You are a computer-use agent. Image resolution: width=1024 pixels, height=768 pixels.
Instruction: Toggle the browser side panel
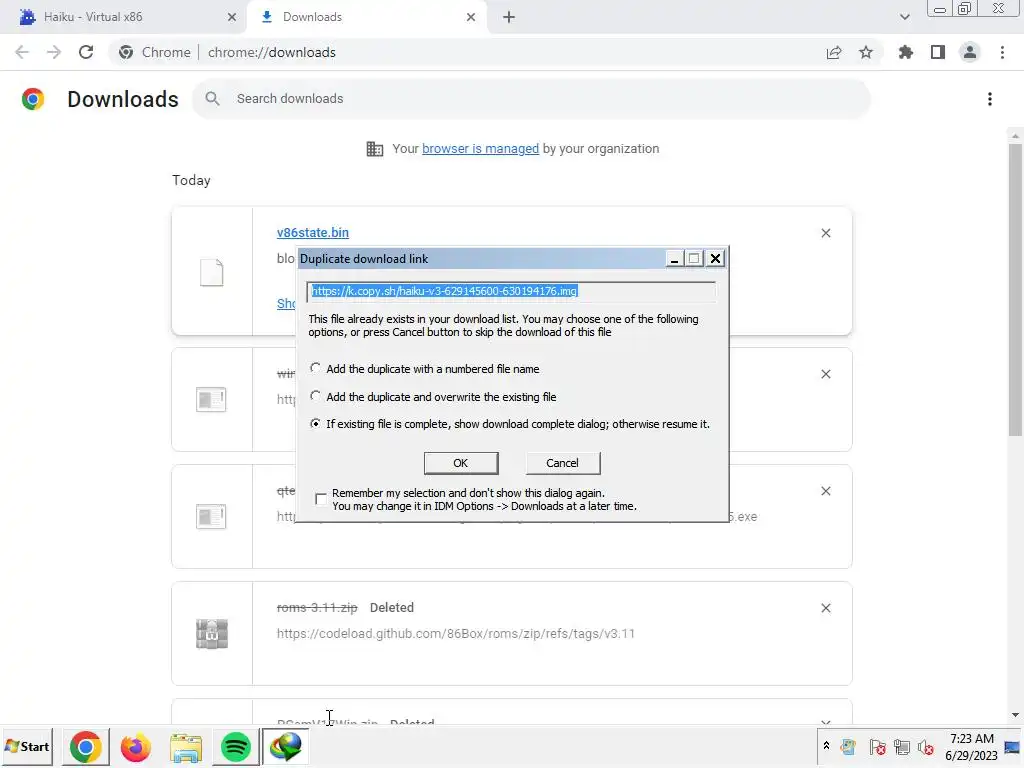pyautogui.click(x=938, y=52)
